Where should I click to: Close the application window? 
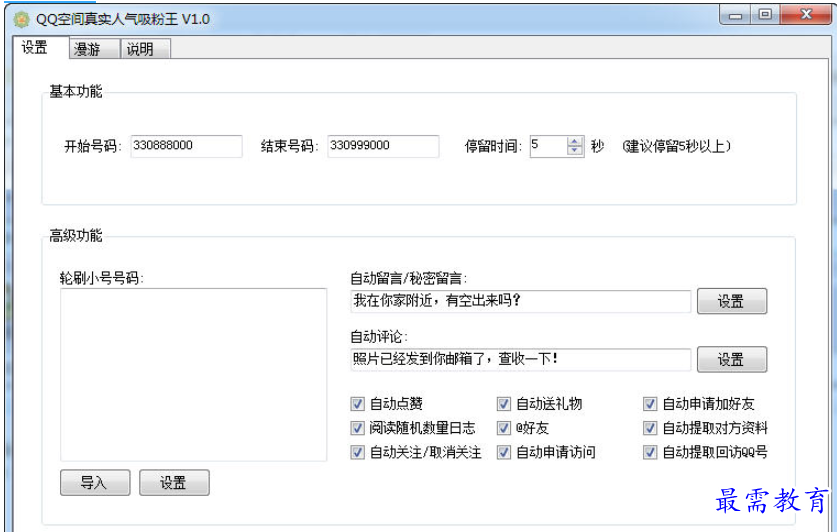806,15
